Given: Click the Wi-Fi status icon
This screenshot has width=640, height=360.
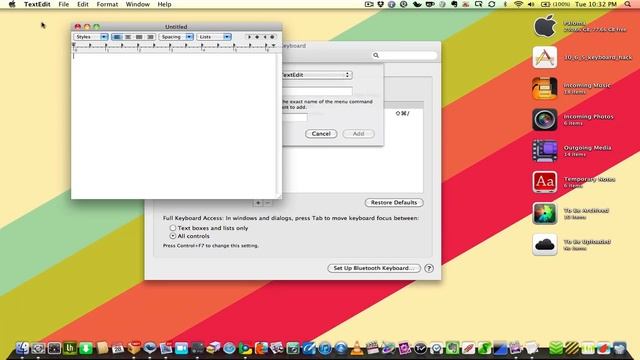Looking at the screenshot, I should point(518,4).
